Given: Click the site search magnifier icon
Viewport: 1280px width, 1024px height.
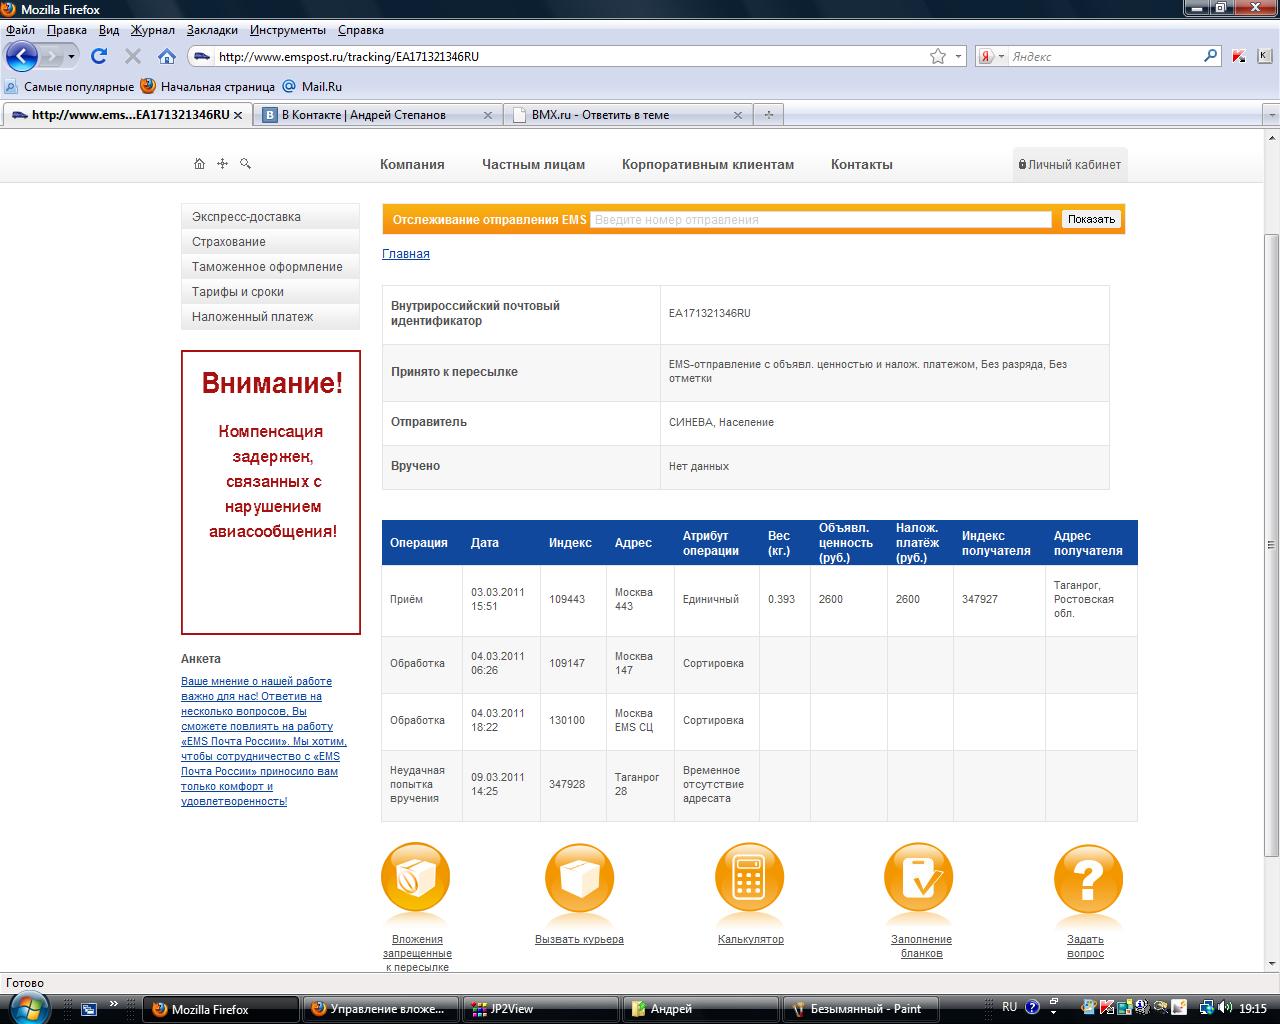Looking at the screenshot, I should 246,164.
